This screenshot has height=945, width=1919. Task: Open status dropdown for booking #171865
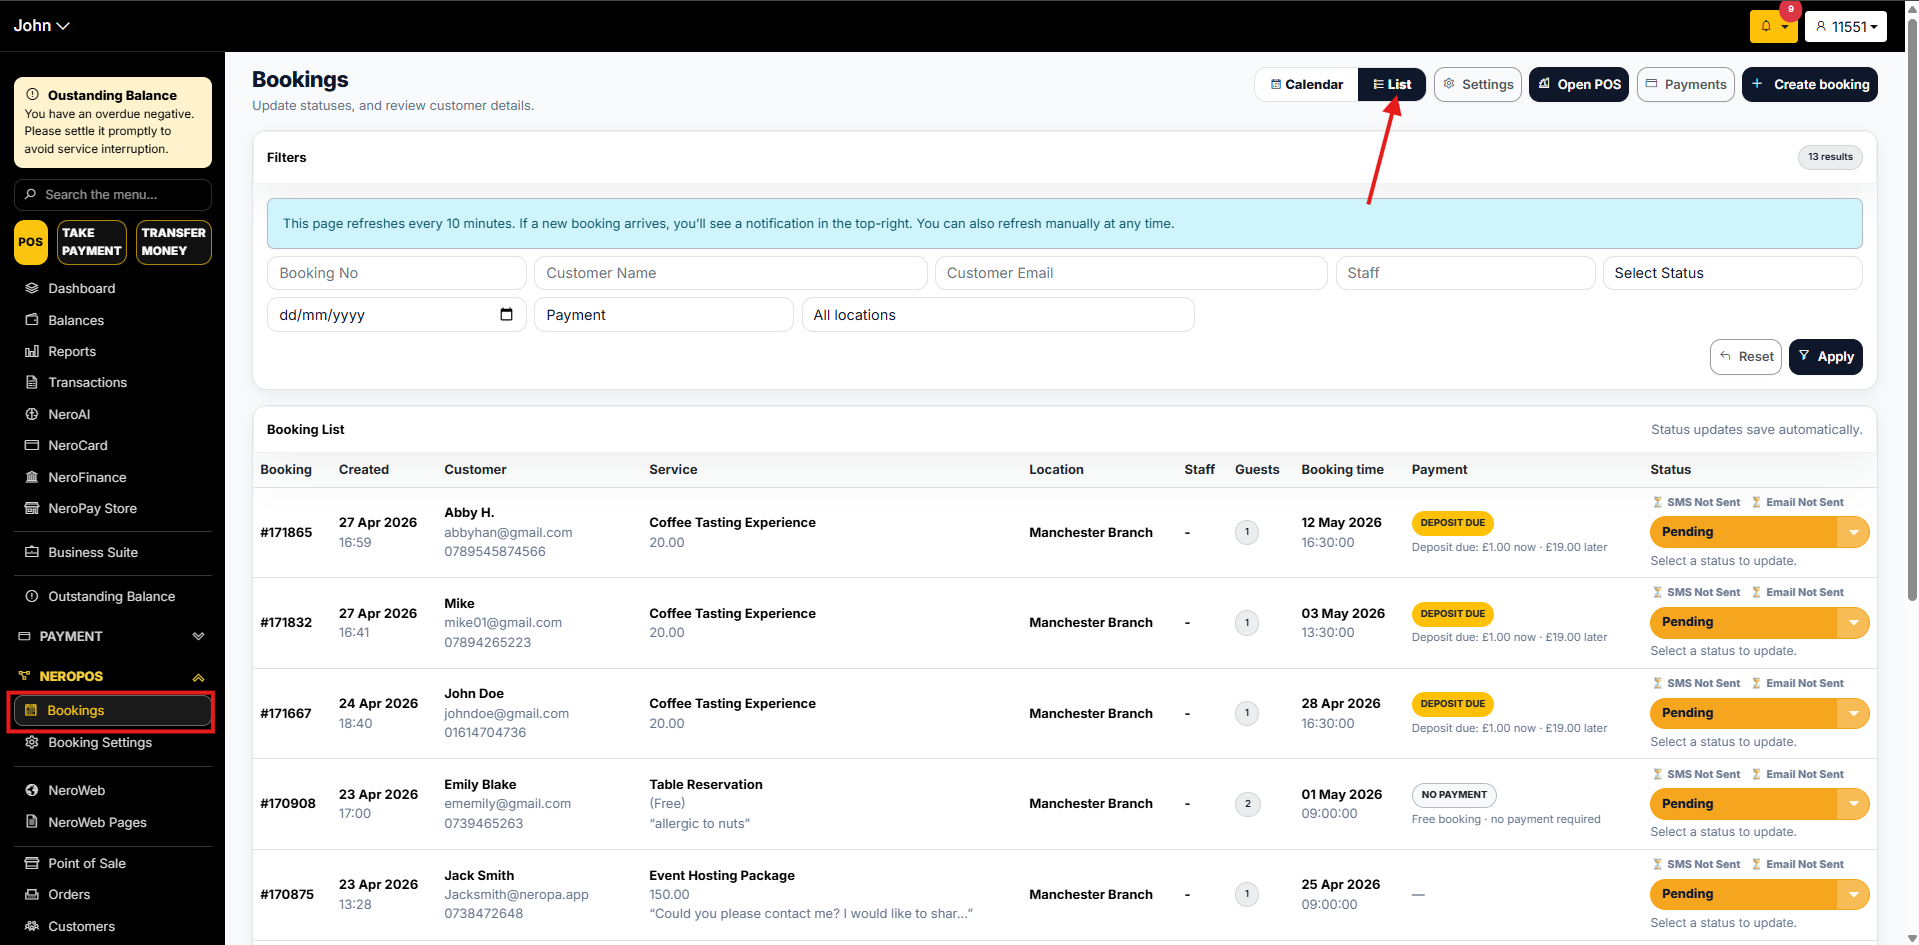click(x=1853, y=532)
